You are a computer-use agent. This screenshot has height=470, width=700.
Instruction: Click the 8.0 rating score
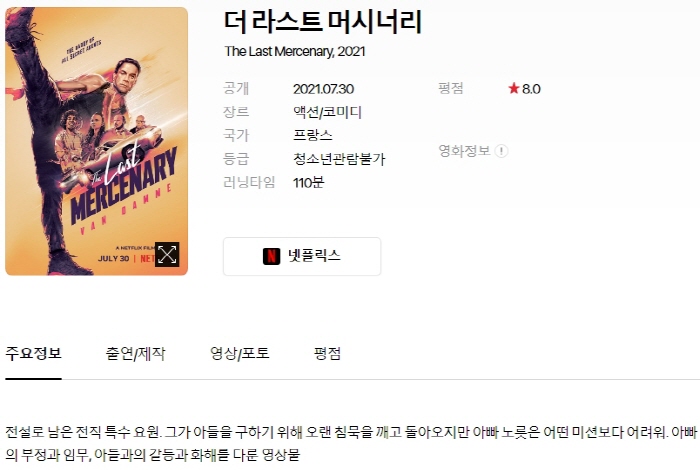click(531, 89)
